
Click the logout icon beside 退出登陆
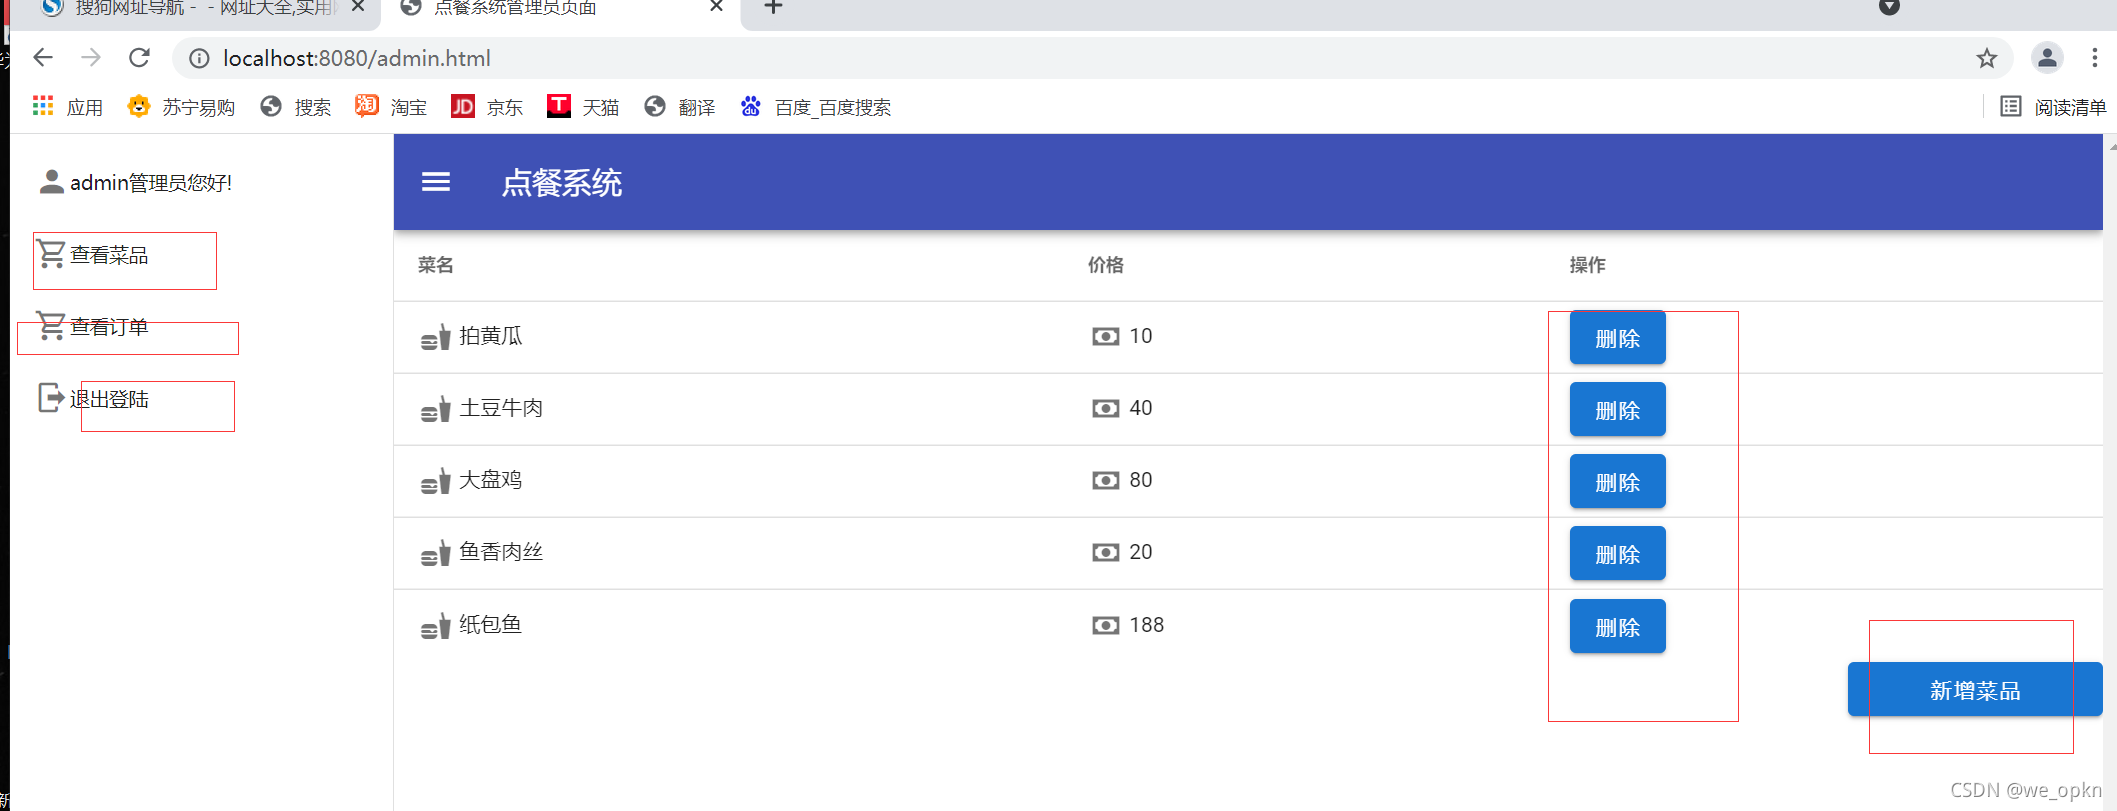(52, 398)
